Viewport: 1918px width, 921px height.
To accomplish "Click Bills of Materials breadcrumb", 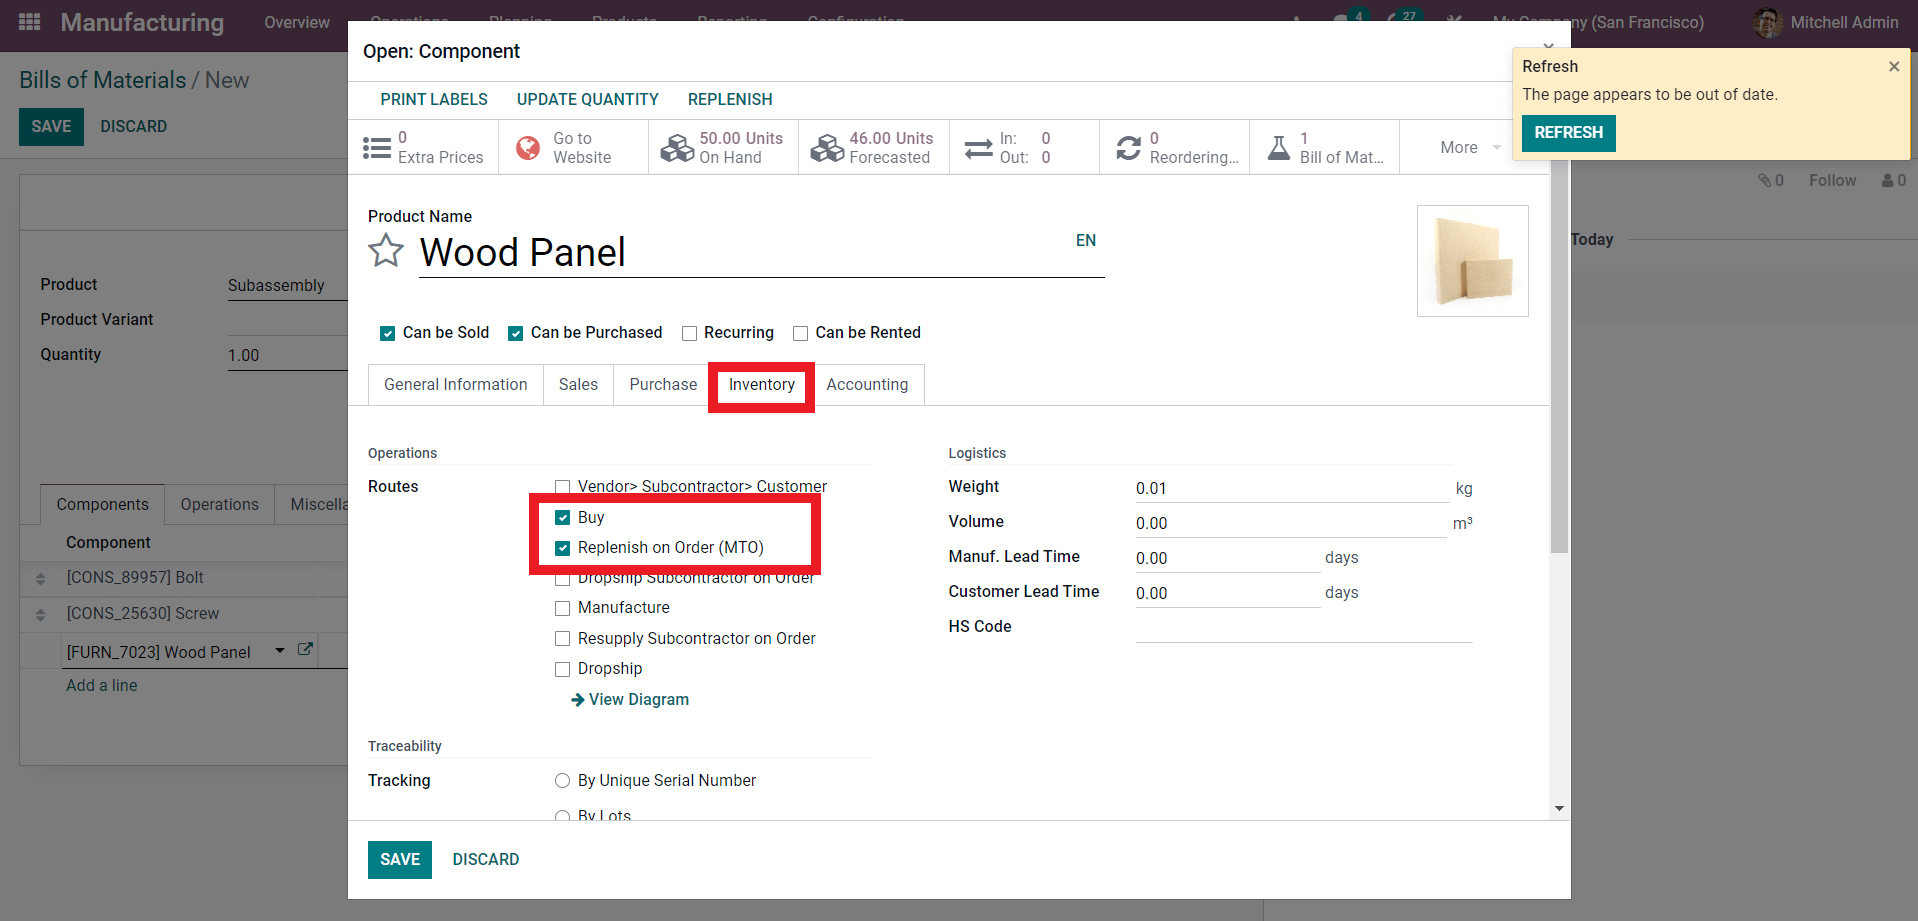I will click(103, 80).
